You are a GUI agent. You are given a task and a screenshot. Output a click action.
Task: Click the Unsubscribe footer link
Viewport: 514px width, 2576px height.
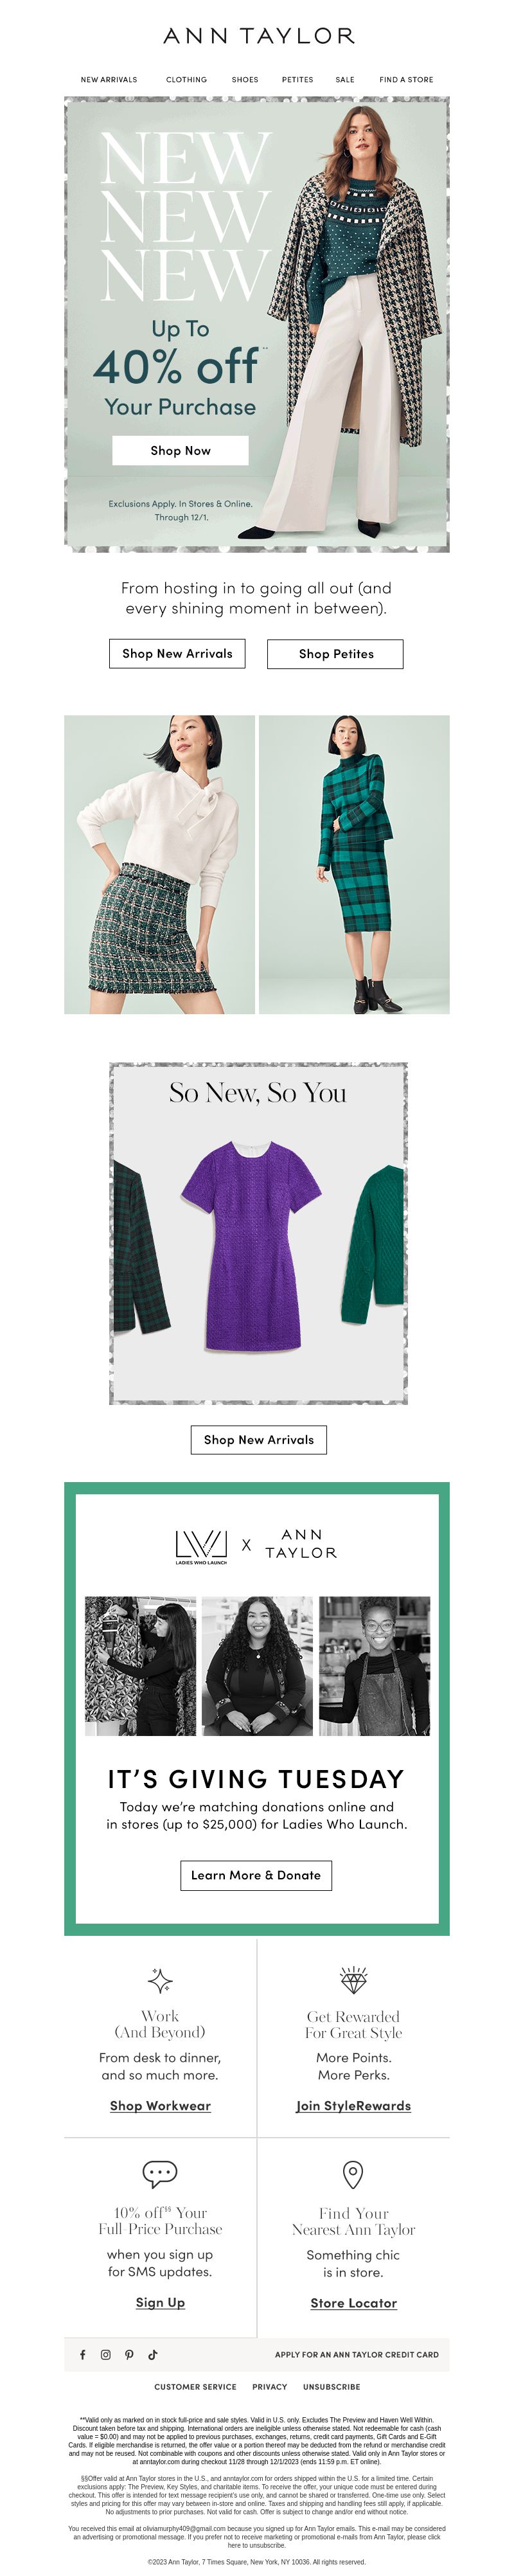coord(332,2386)
